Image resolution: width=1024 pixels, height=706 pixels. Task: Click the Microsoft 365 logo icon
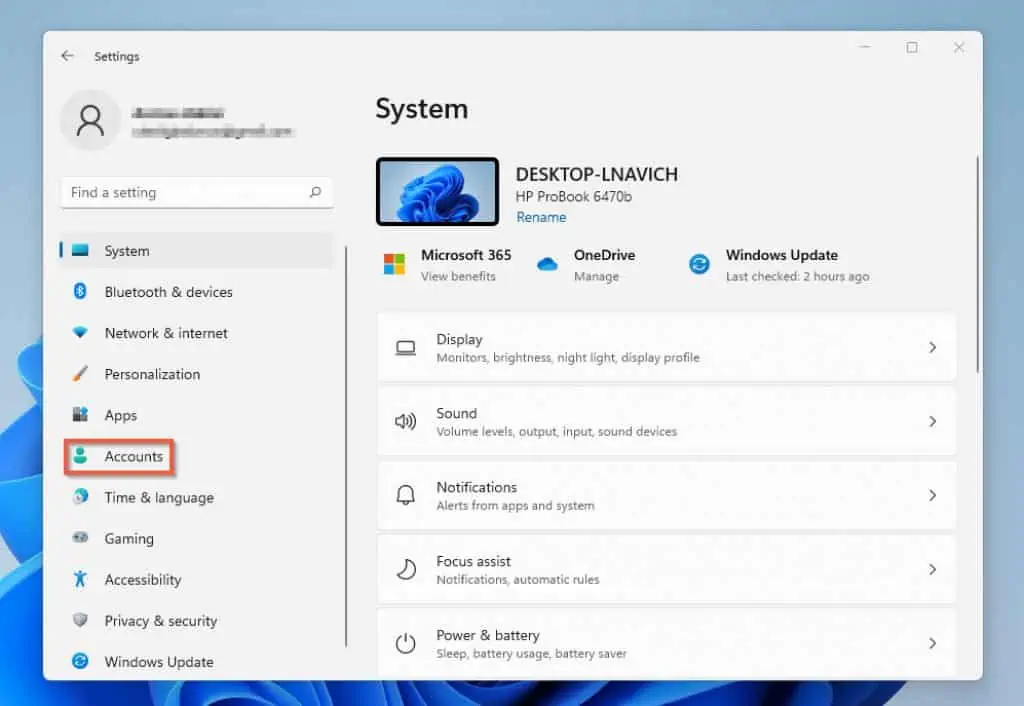(x=395, y=264)
